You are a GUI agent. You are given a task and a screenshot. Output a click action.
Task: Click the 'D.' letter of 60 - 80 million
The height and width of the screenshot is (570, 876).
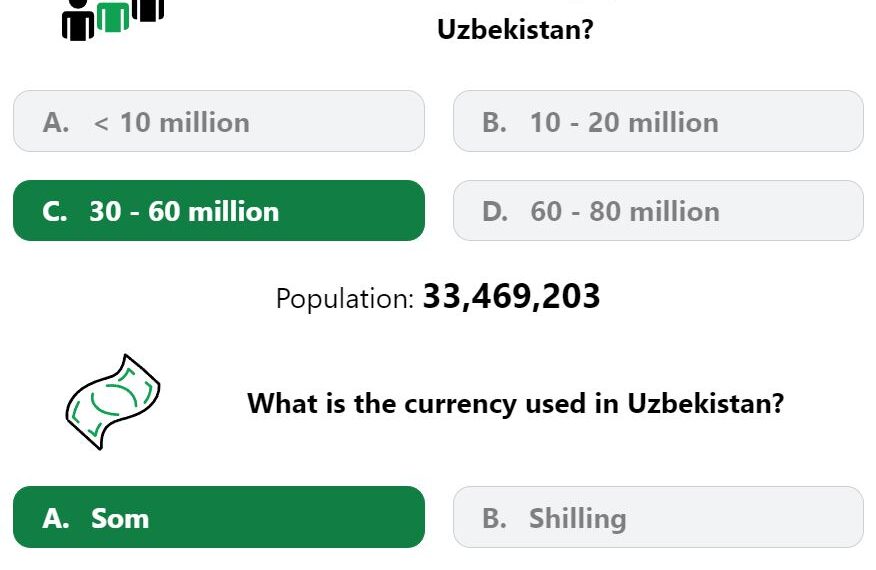(495, 212)
